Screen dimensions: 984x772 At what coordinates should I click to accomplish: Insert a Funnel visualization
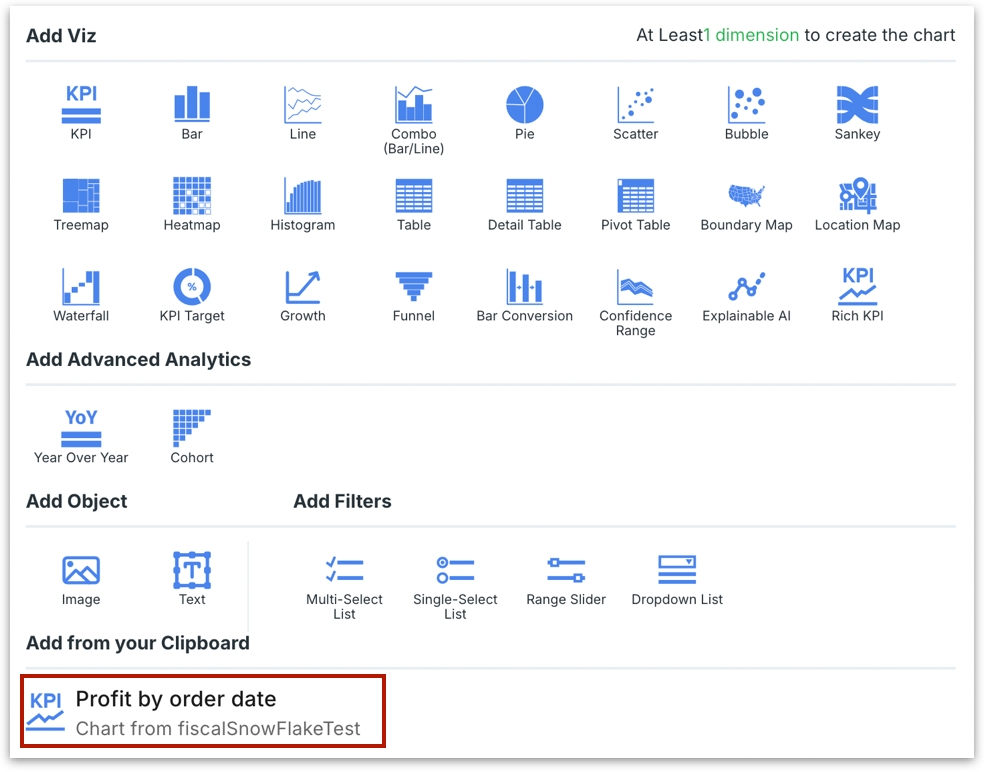click(413, 287)
